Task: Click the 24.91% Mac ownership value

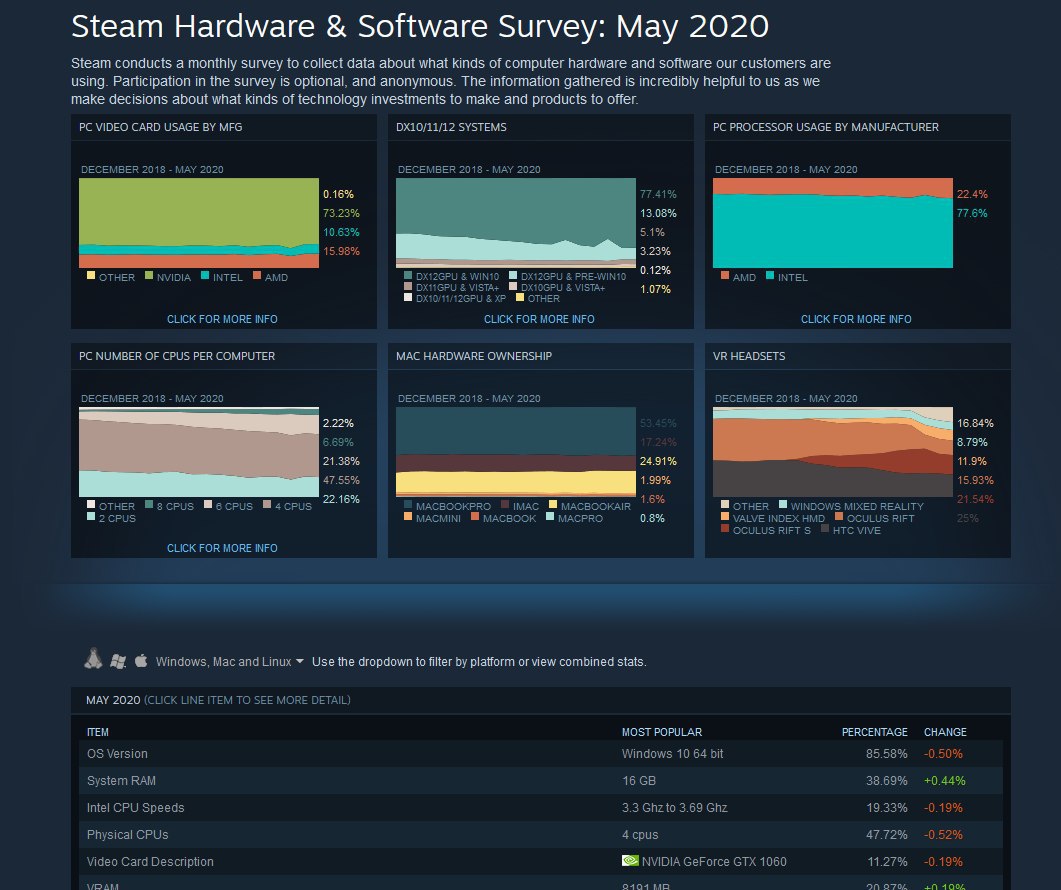Action: coord(658,461)
